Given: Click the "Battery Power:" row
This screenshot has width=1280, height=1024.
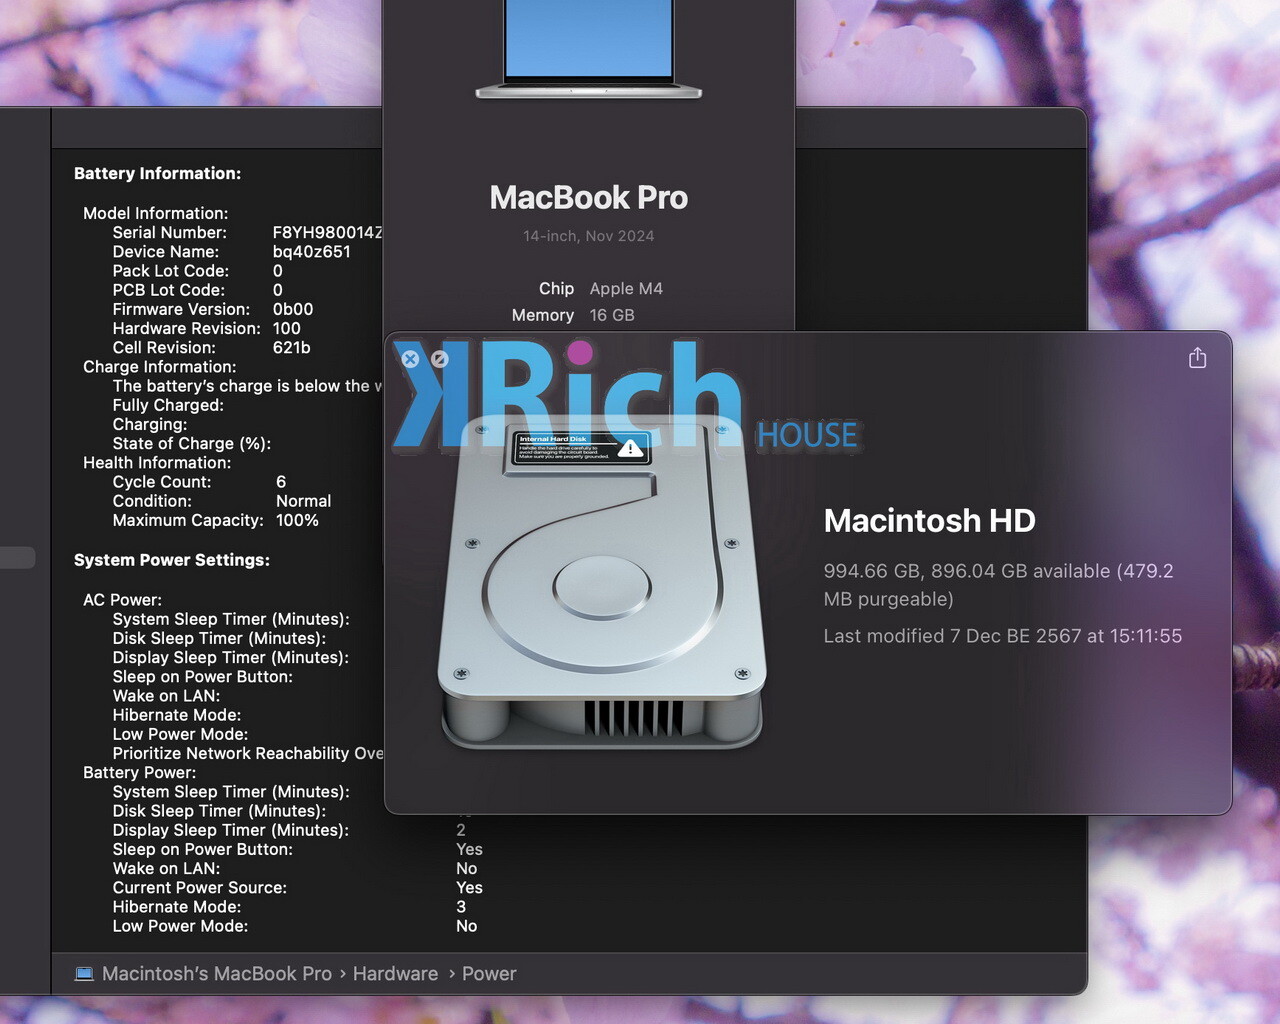Looking at the screenshot, I should pyautogui.click(x=139, y=773).
